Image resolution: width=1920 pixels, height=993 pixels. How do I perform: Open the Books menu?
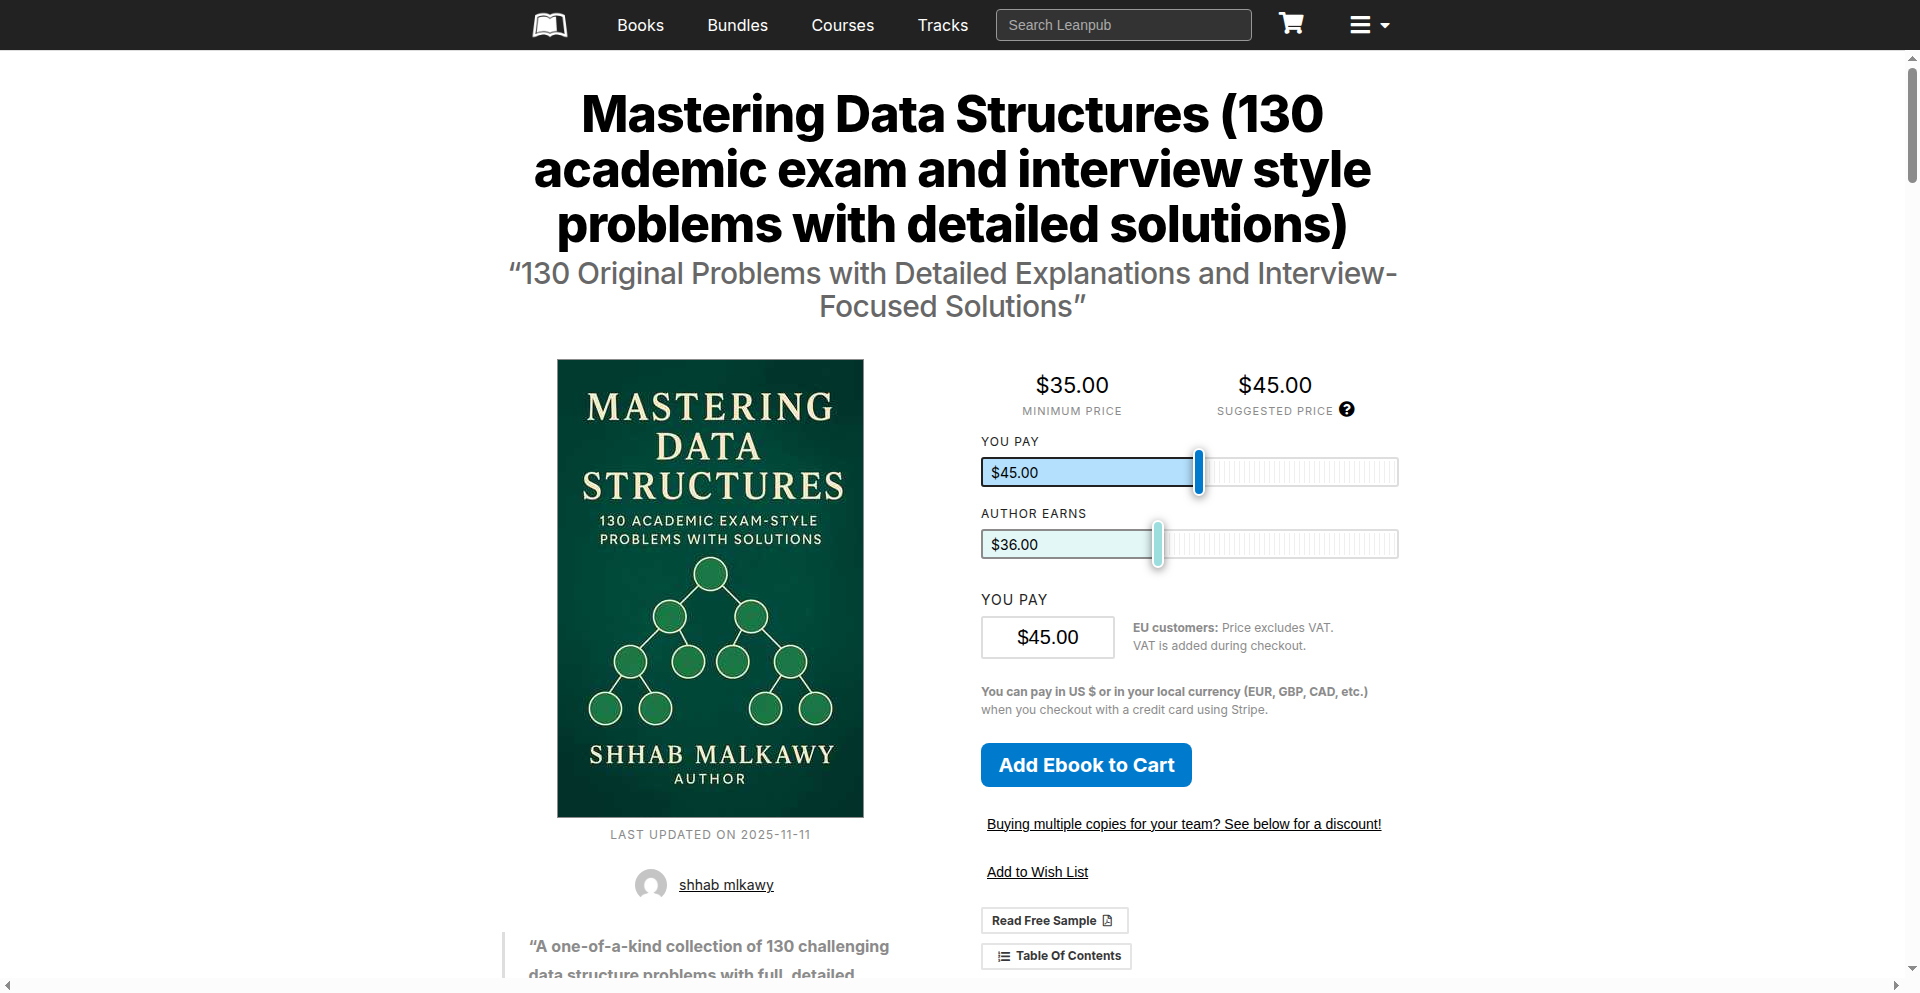[640, 25]
